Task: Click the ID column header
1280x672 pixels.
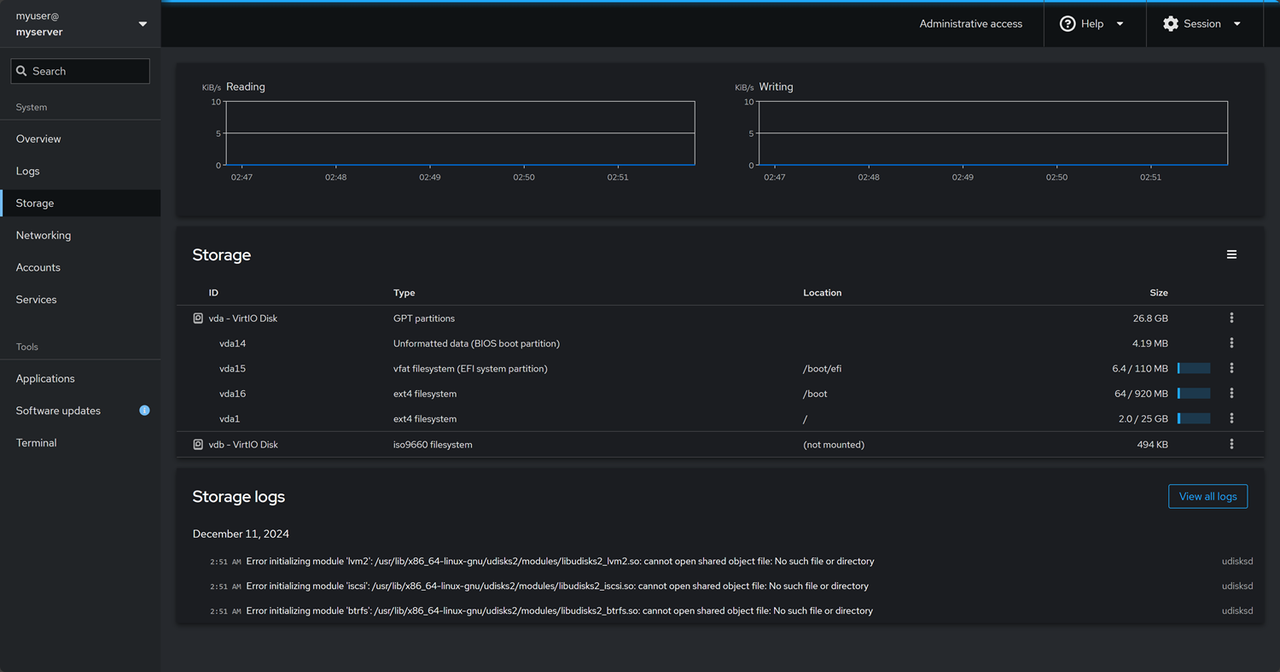Action: (213, 293)
